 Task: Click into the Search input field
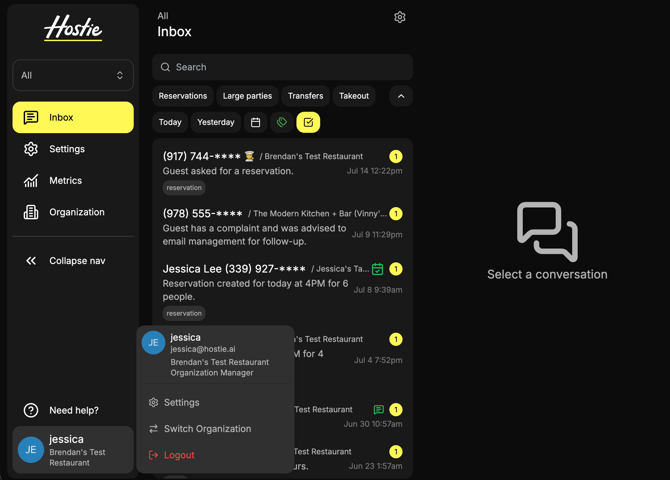point(282,67)
